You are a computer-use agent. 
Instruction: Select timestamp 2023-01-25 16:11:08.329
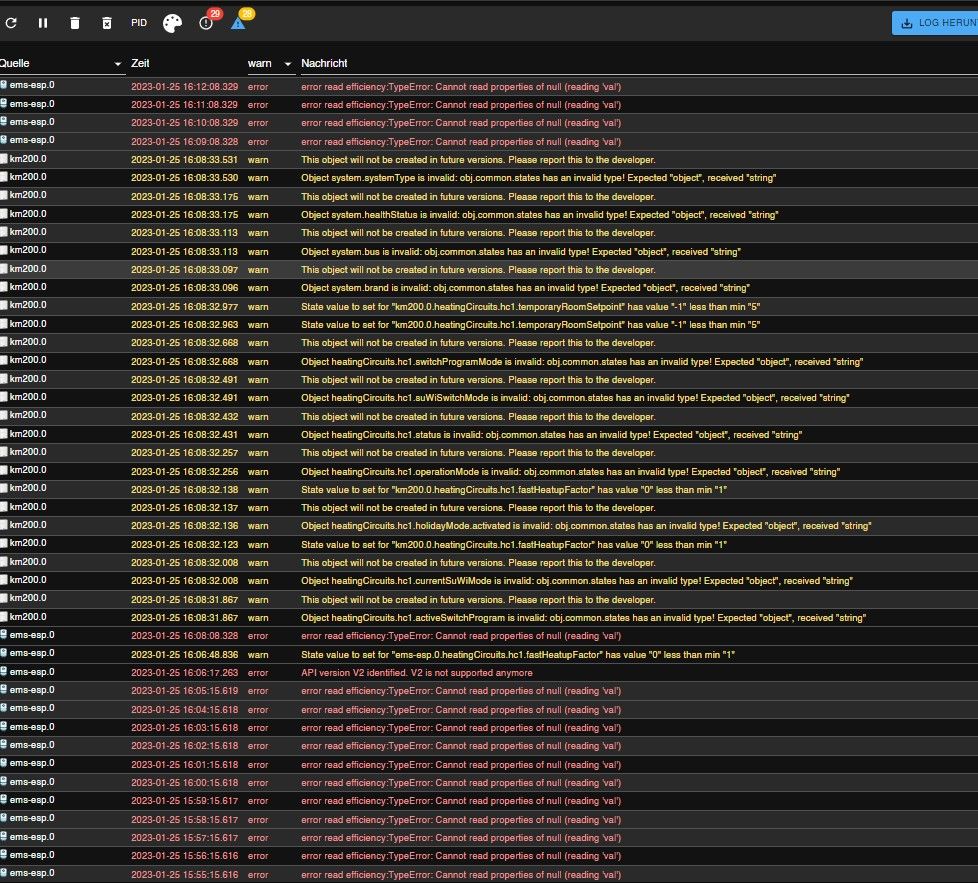[184, 105]
